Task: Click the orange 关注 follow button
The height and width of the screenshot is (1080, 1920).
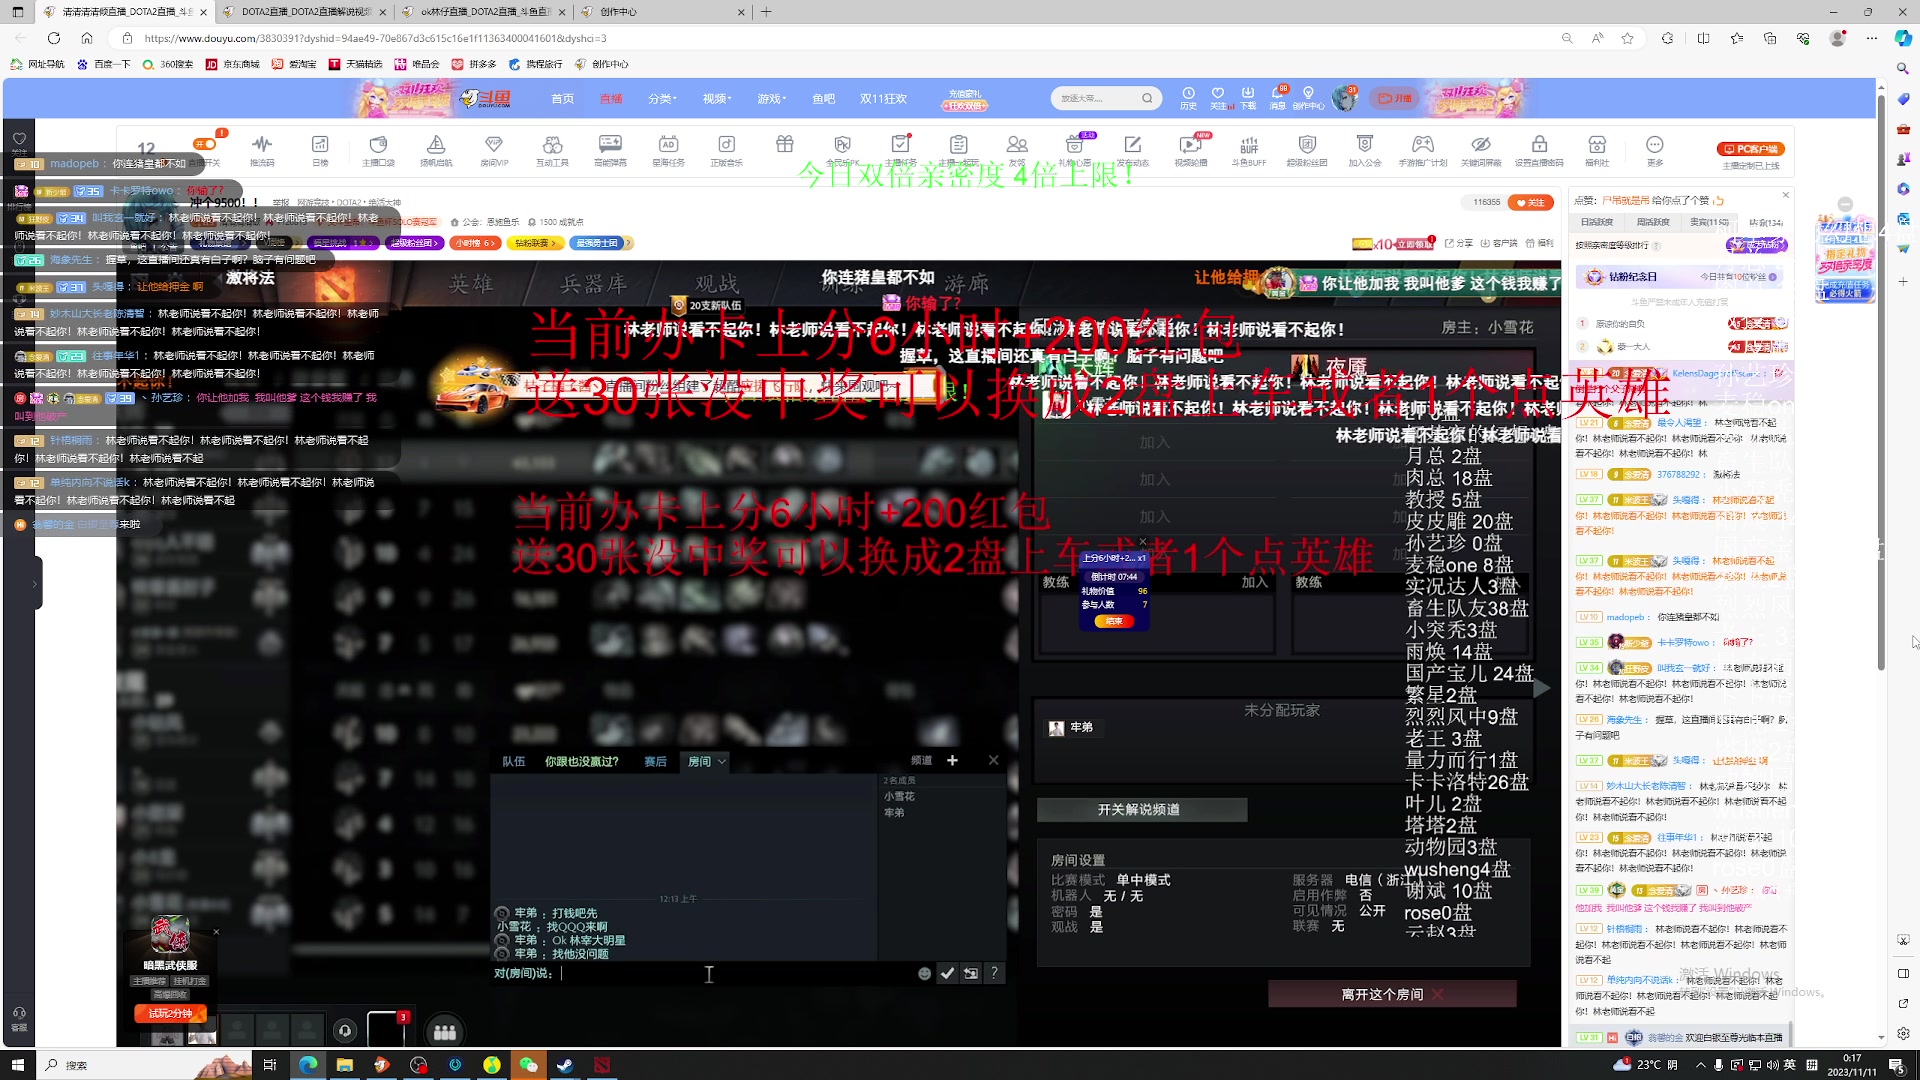Action: click(x=1530, y=202)
